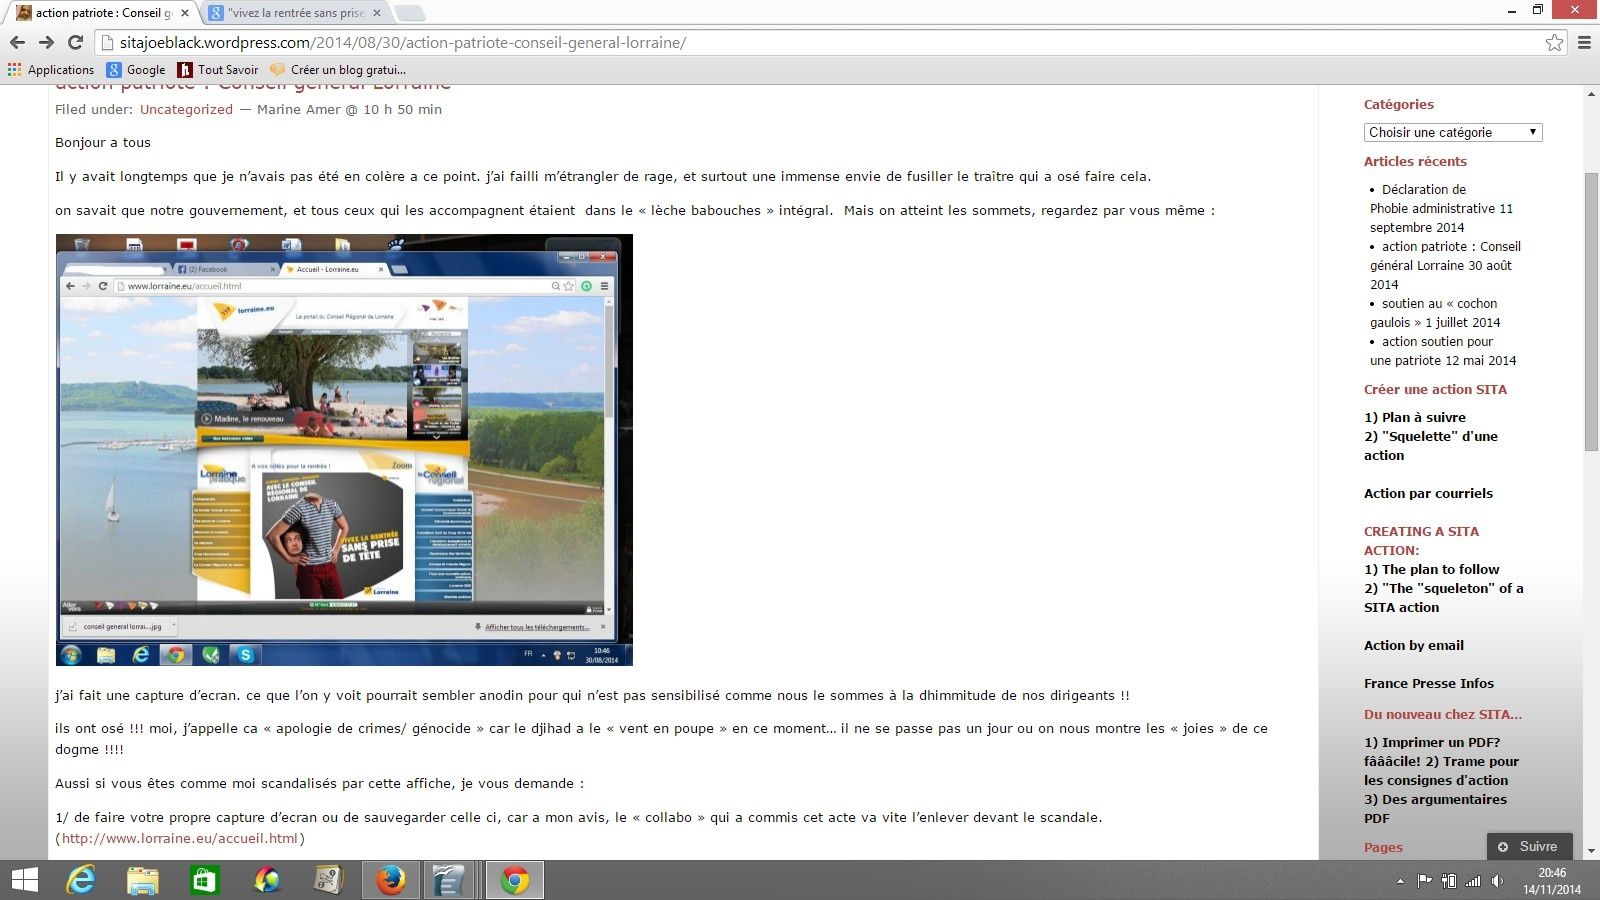Open the Choisir une catégorie dropdown
The image size is (1600, 900).
point(1453,132)
